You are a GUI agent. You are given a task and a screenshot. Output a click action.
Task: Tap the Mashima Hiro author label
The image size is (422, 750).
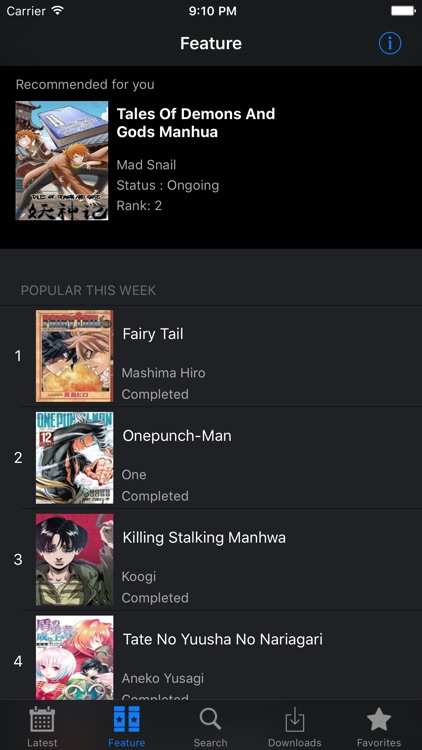164,373
